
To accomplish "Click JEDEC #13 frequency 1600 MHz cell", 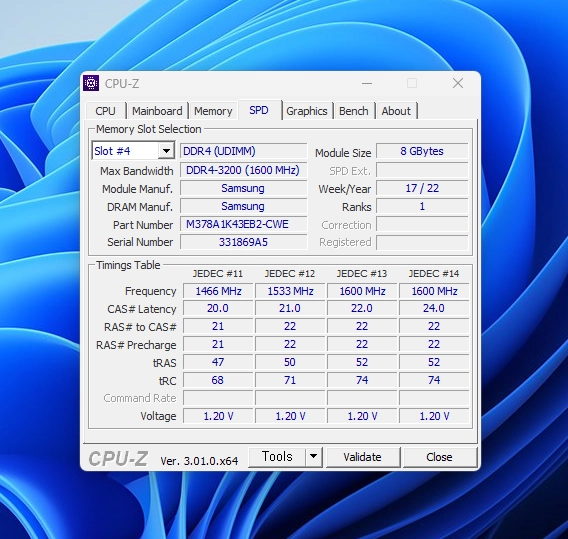I will pos(362,291).
